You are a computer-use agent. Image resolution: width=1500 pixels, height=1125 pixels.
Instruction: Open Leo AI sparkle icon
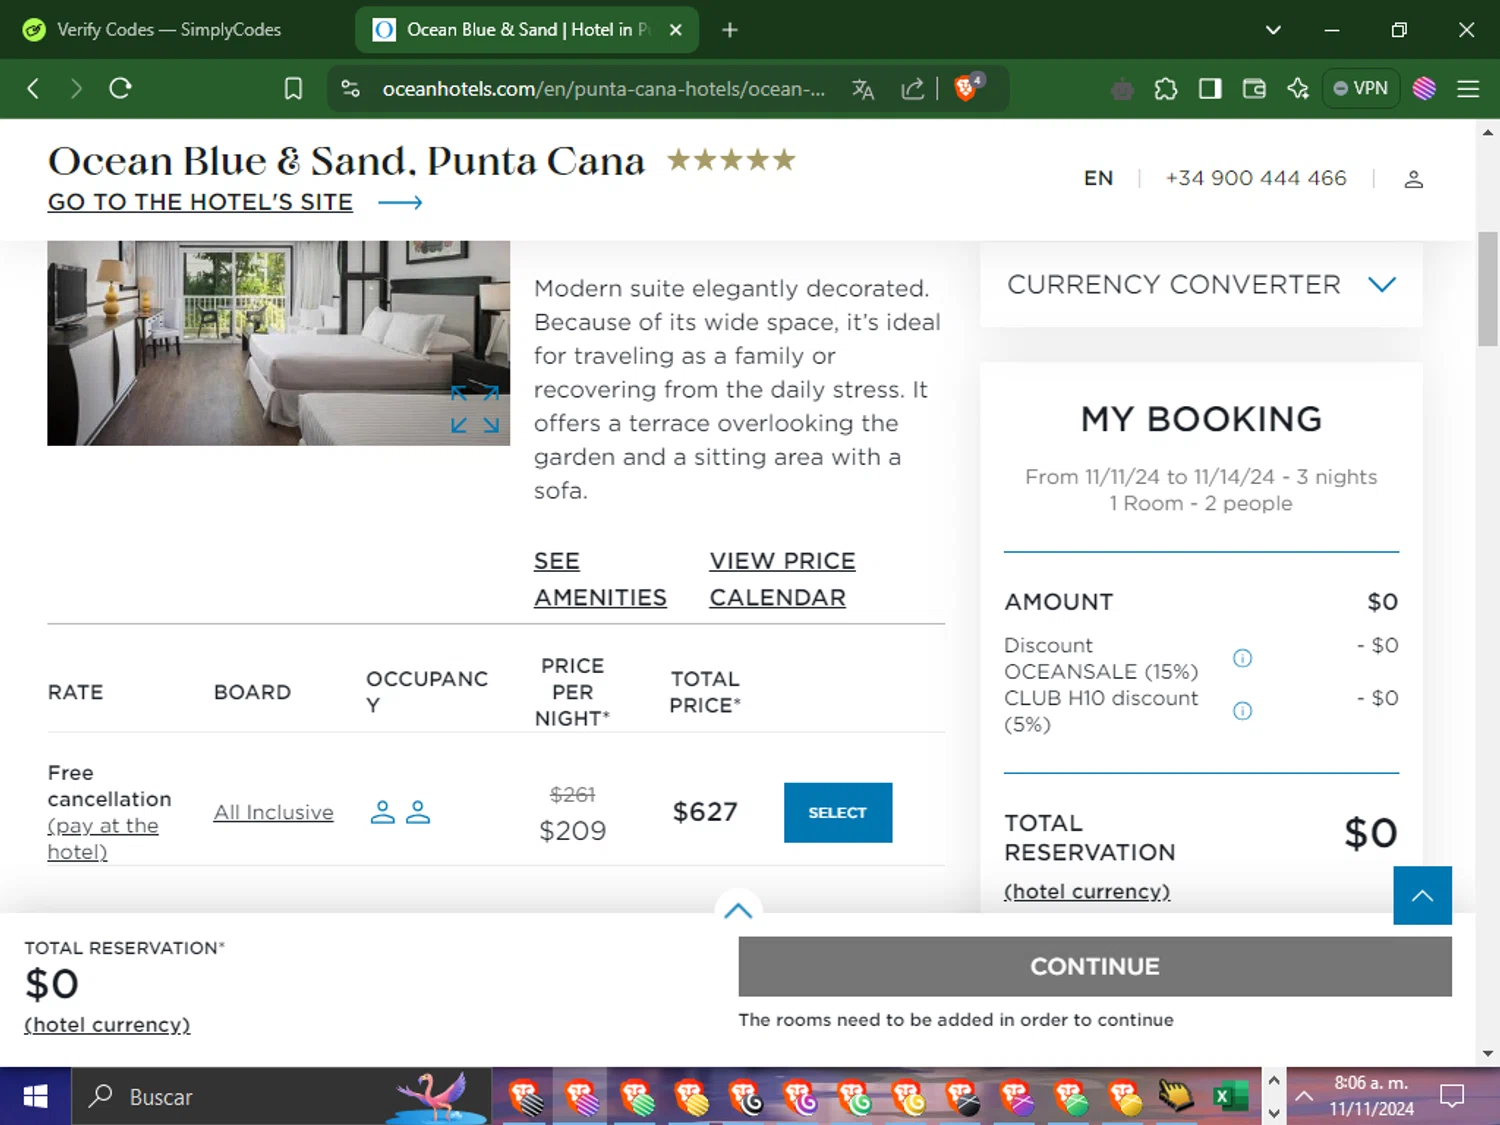(x=1298, y=89)
